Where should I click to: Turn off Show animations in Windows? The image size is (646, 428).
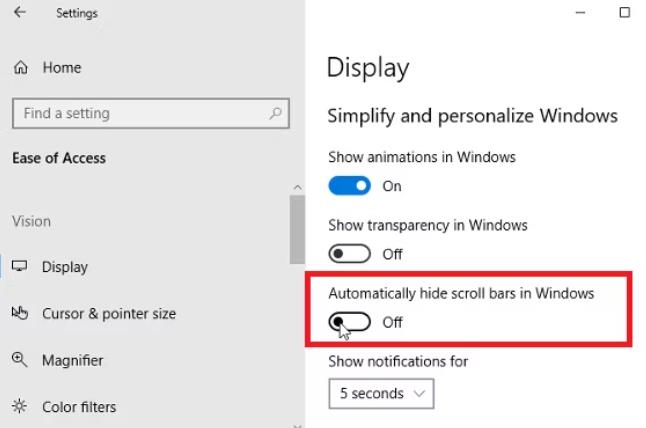pyautogui.click(x=349, y=186)
